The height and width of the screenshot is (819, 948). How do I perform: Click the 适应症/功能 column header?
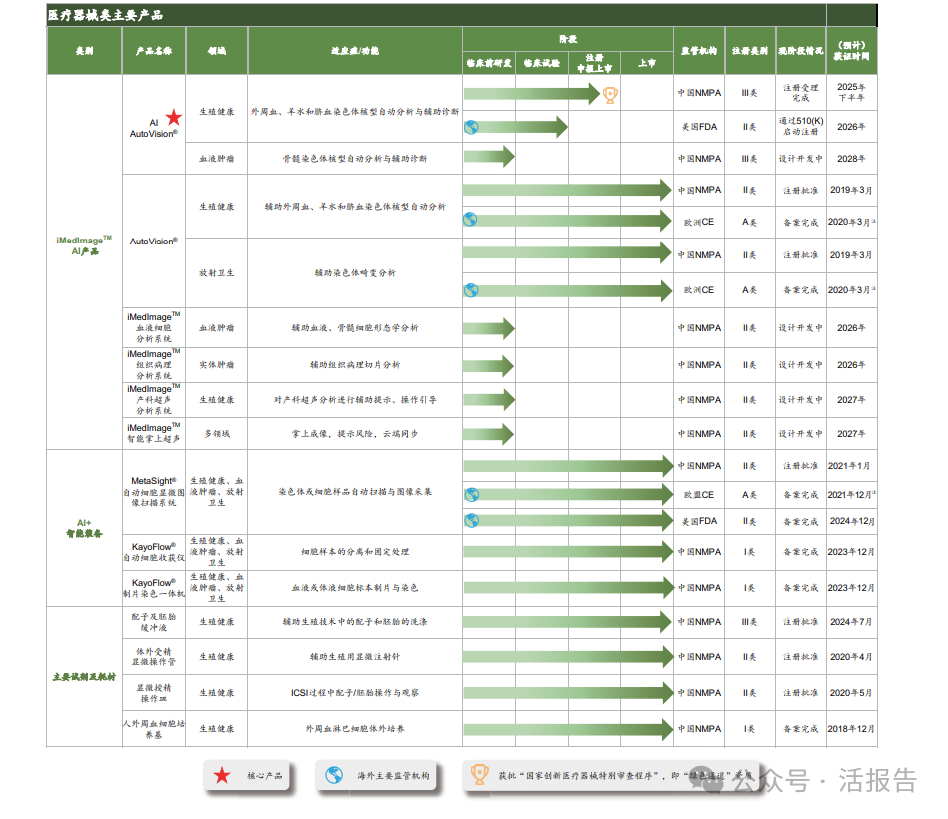pos(354,50)
